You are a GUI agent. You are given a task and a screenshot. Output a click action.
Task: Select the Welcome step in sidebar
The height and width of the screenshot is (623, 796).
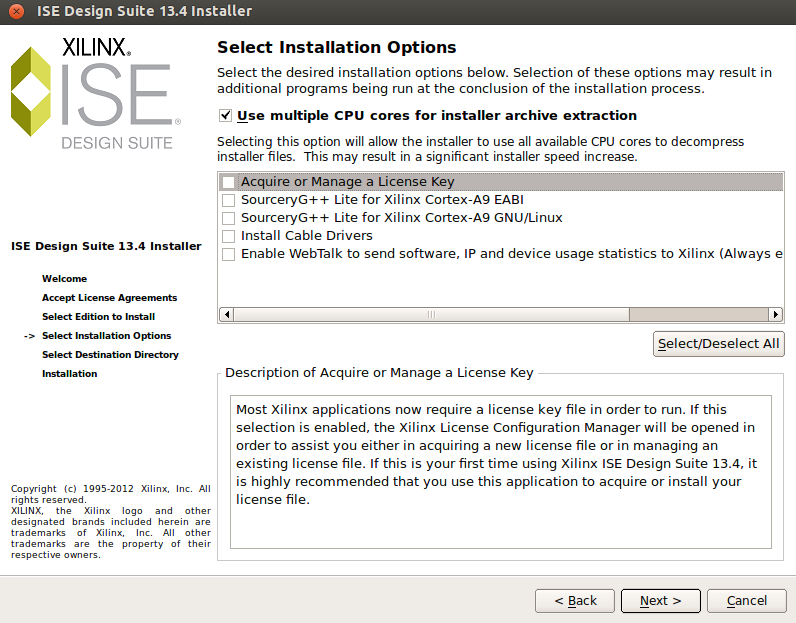[64, 279]
